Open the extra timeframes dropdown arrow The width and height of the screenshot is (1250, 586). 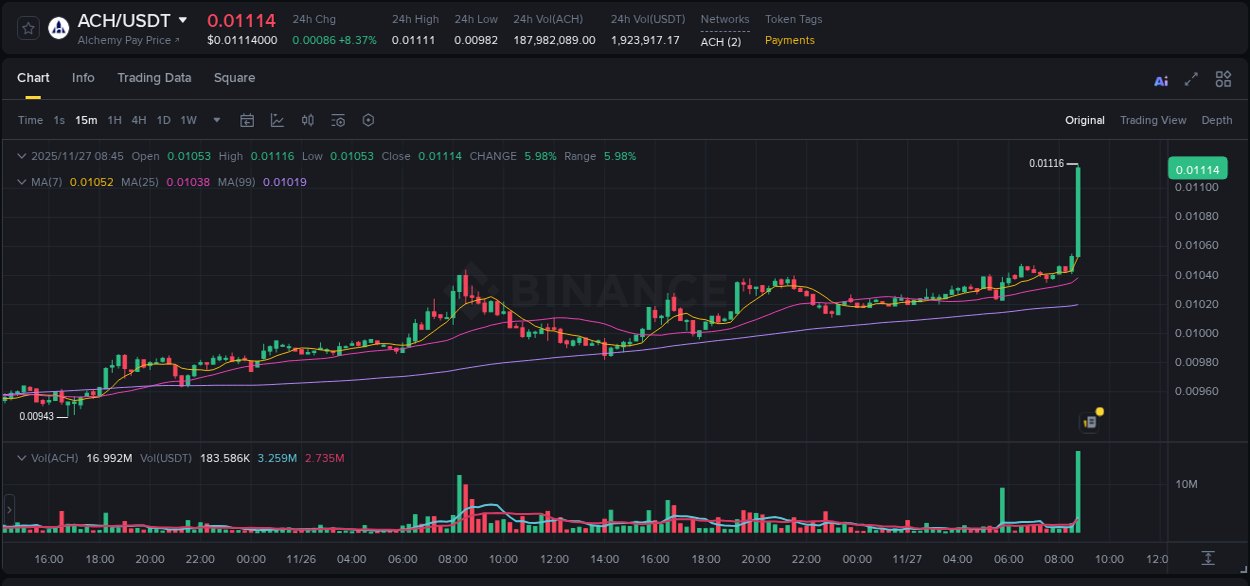pos(215,120)
